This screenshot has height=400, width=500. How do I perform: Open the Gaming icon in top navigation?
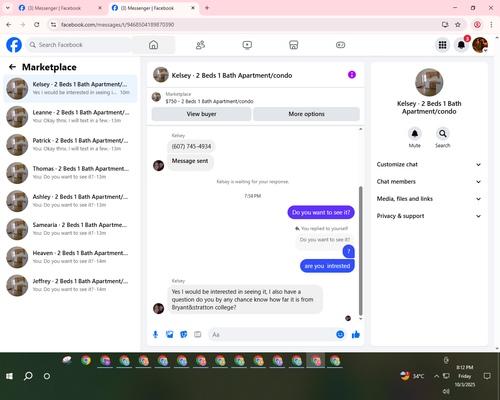coord(340,45)
